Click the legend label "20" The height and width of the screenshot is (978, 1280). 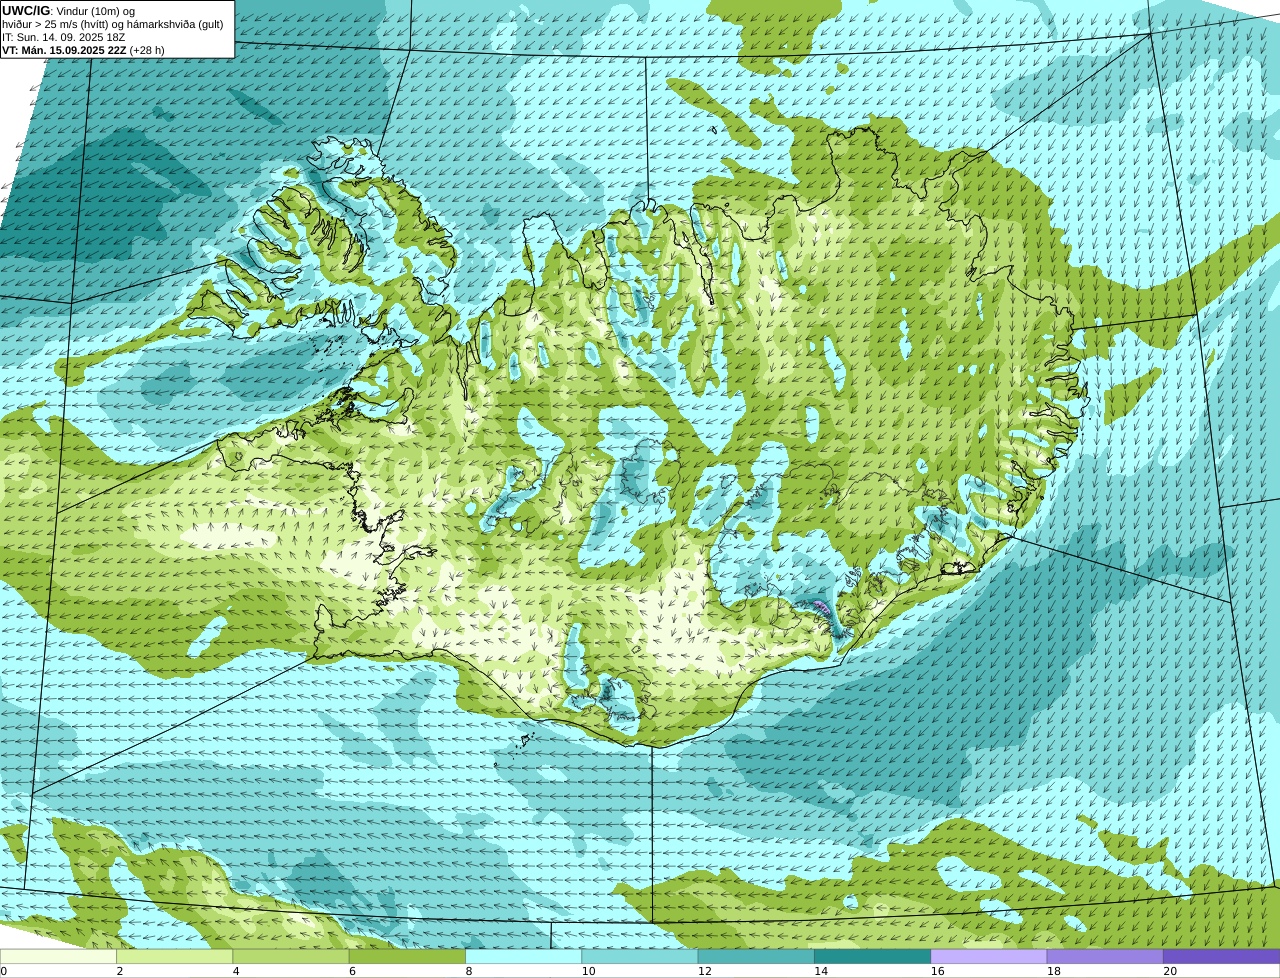point(1170,971)
